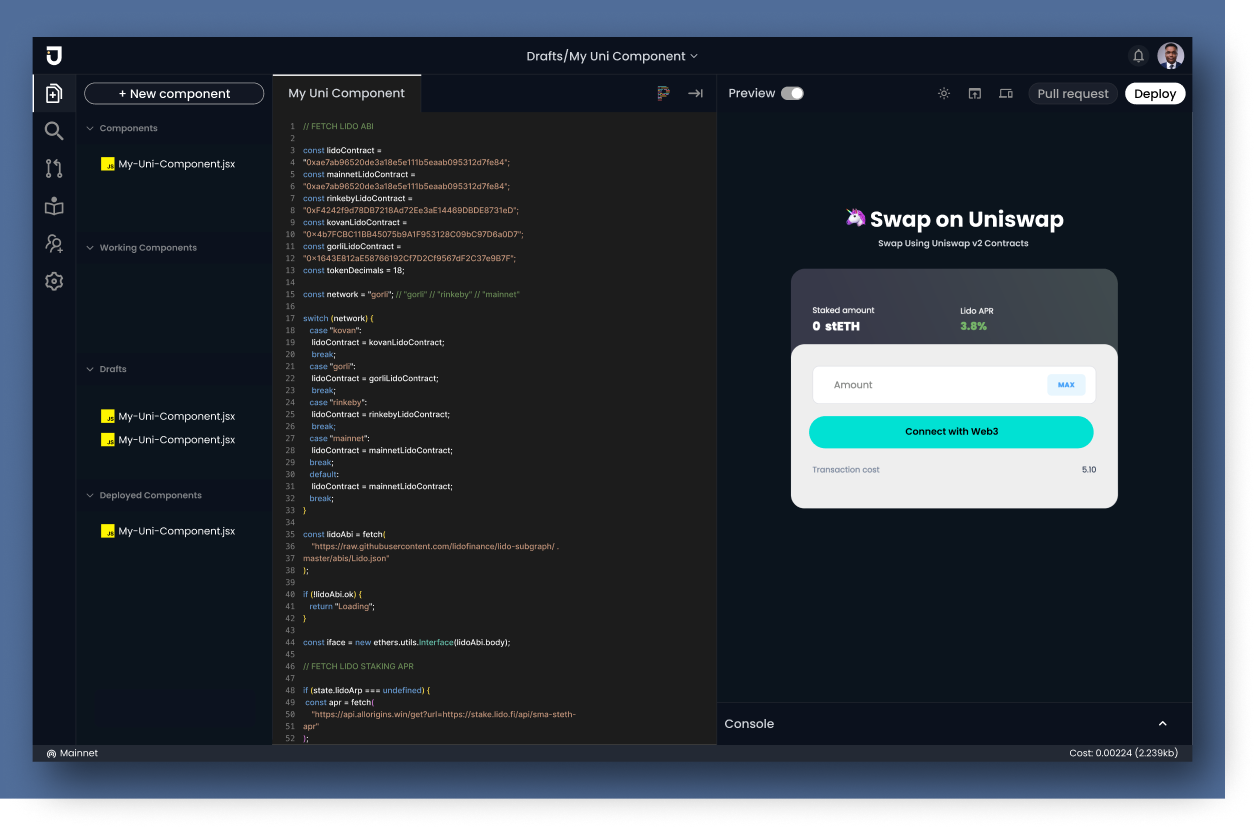Click the 'return "Loading";' code line

342,607
